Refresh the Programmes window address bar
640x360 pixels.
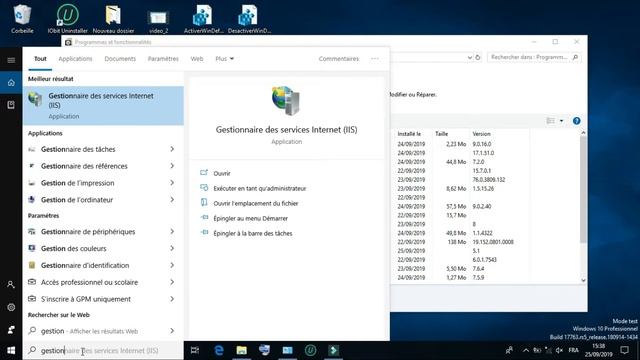coord(478,58)
